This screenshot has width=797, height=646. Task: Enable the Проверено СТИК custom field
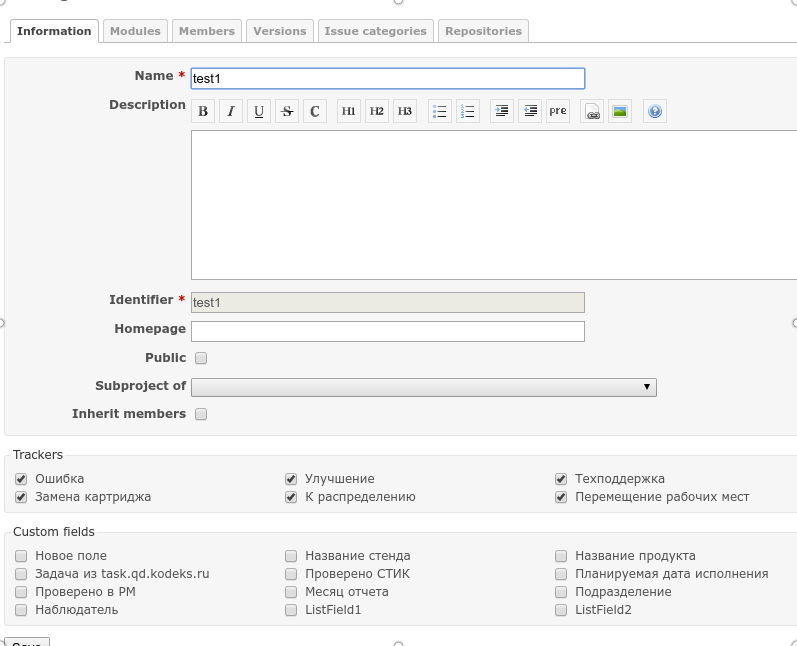291,574
